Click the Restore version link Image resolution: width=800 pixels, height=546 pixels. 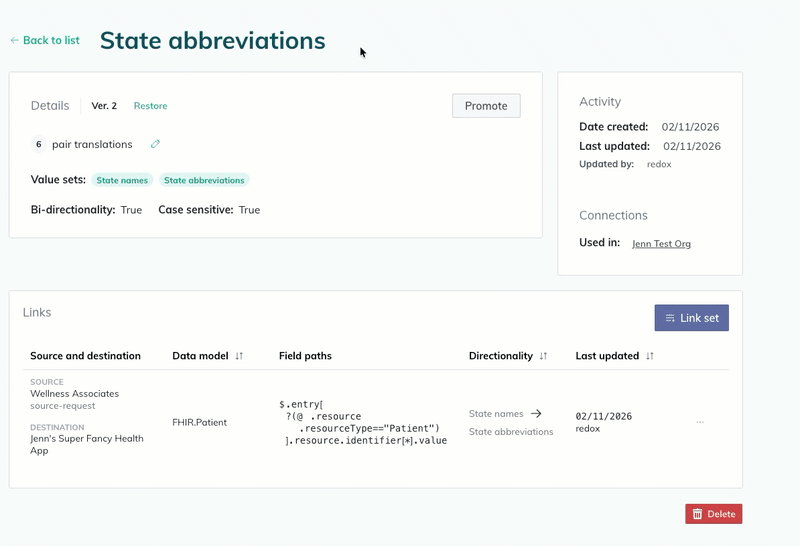coord(151,106)
